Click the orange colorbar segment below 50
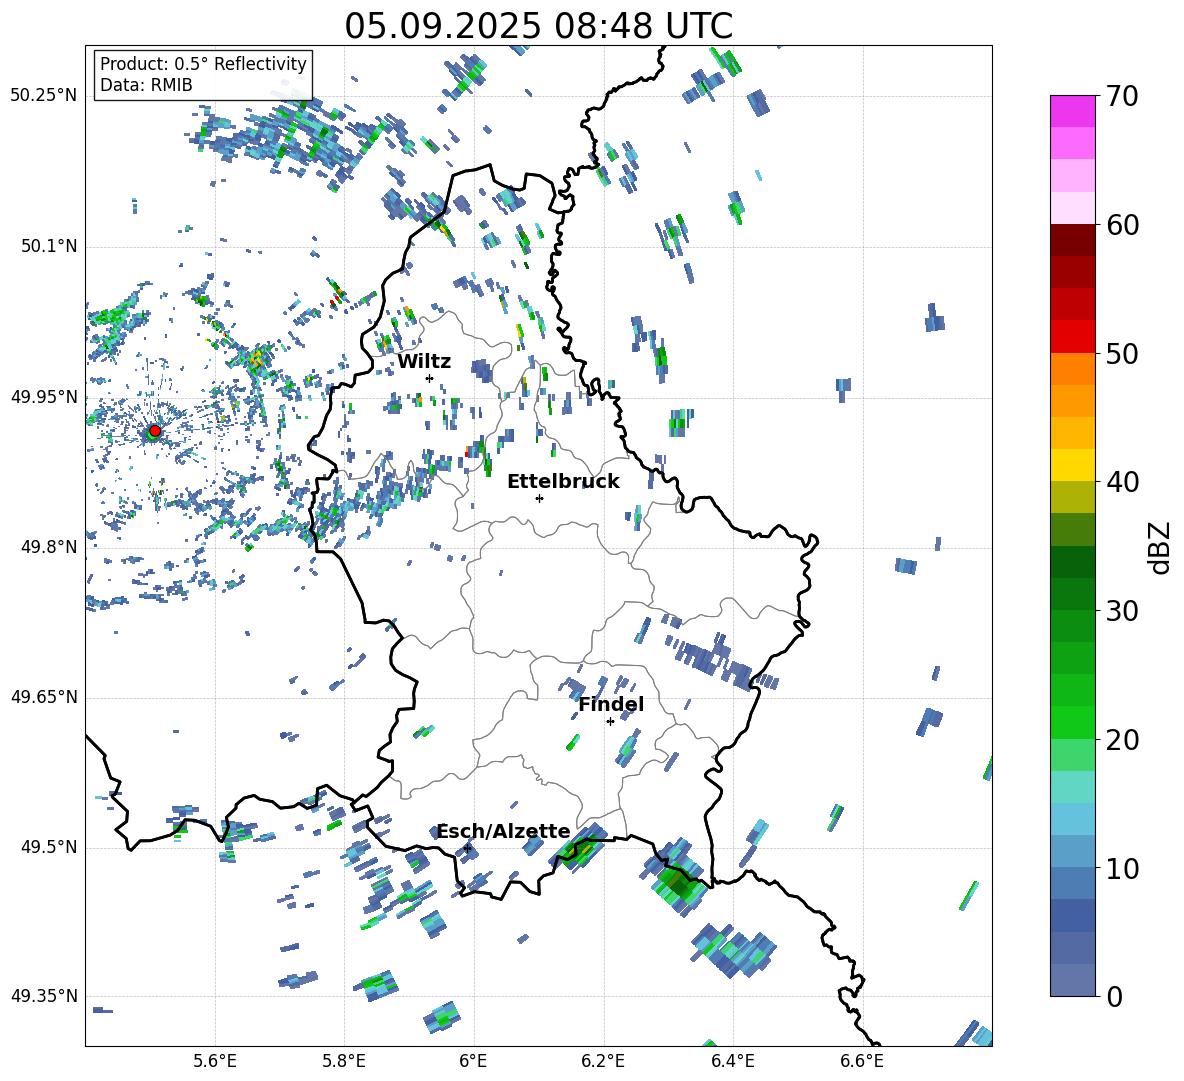Image resolution: width=1184 pixels, height=1081 pixels. click(x=1072, y=369)
